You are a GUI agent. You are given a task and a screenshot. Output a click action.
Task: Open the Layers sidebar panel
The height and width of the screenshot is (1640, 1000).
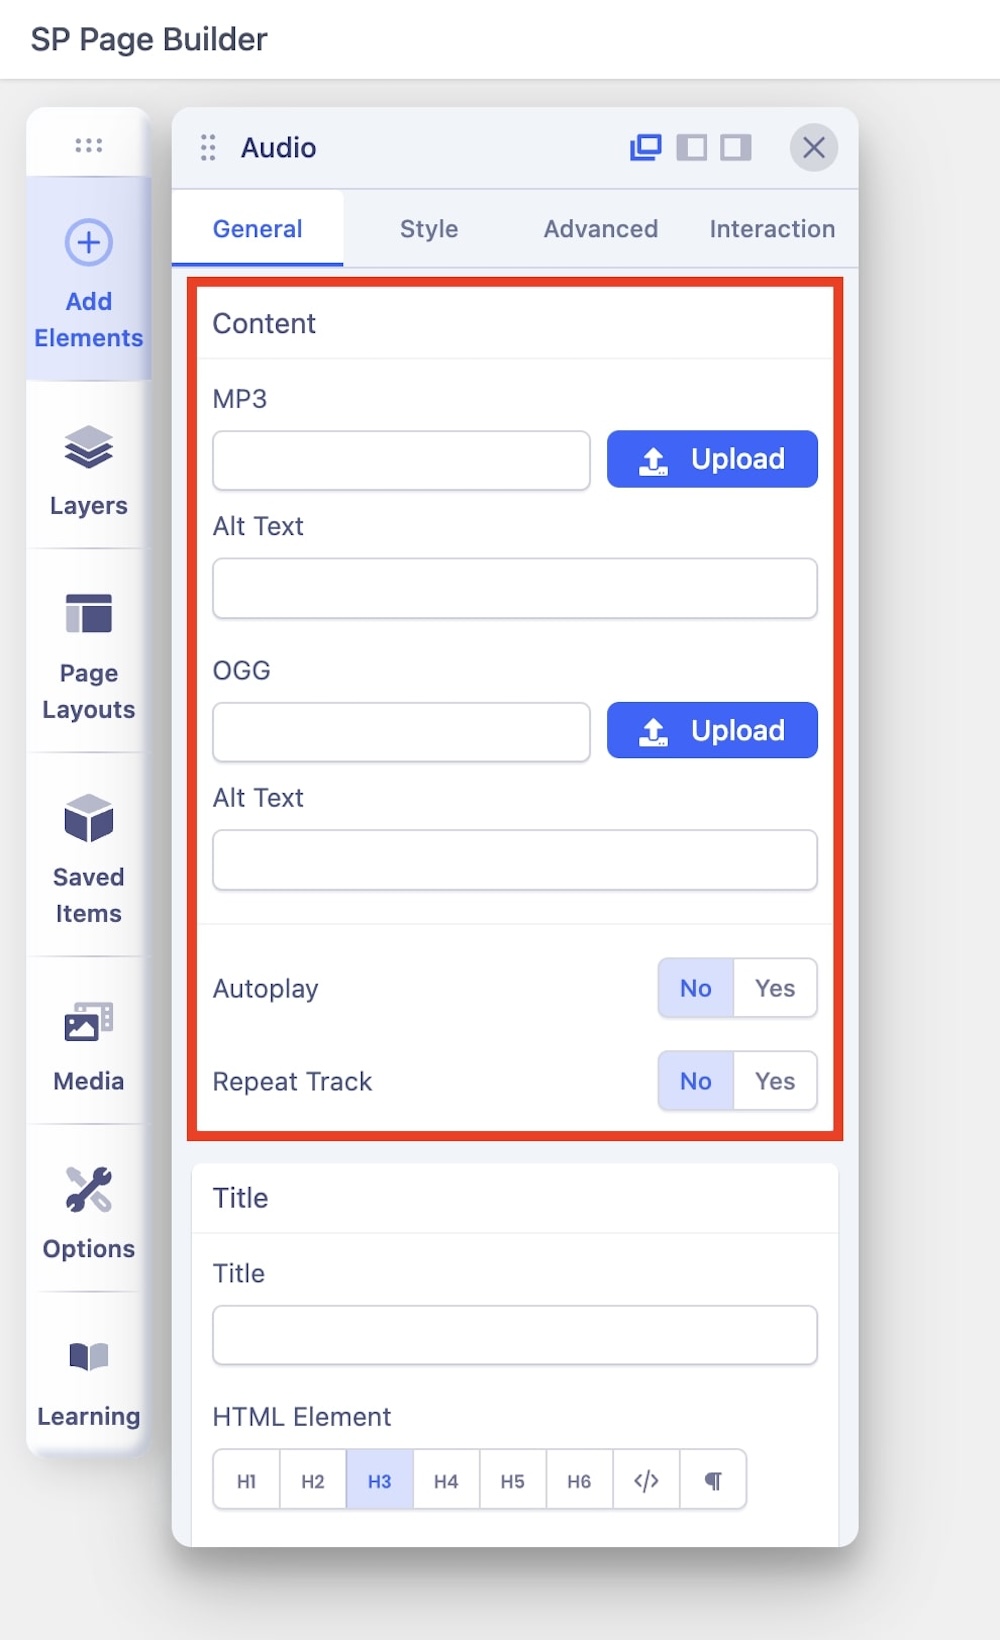[88, 468]
